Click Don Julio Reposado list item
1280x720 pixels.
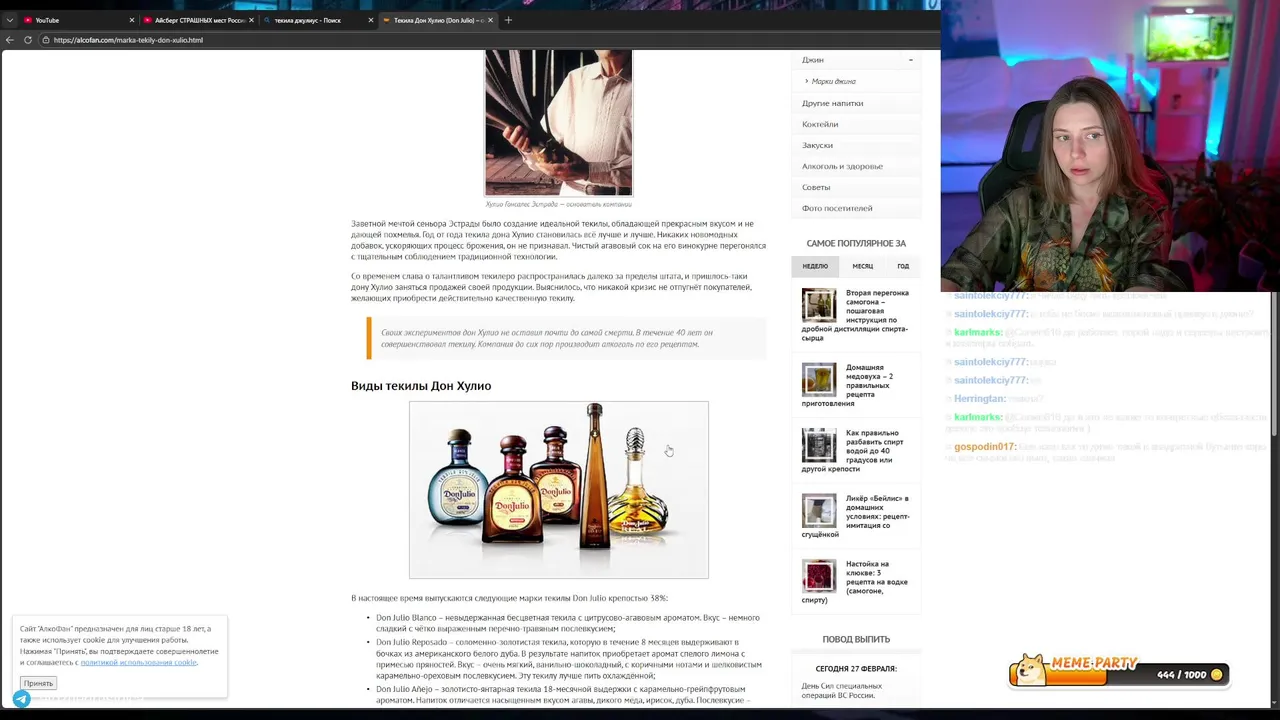tap(569, 658)
